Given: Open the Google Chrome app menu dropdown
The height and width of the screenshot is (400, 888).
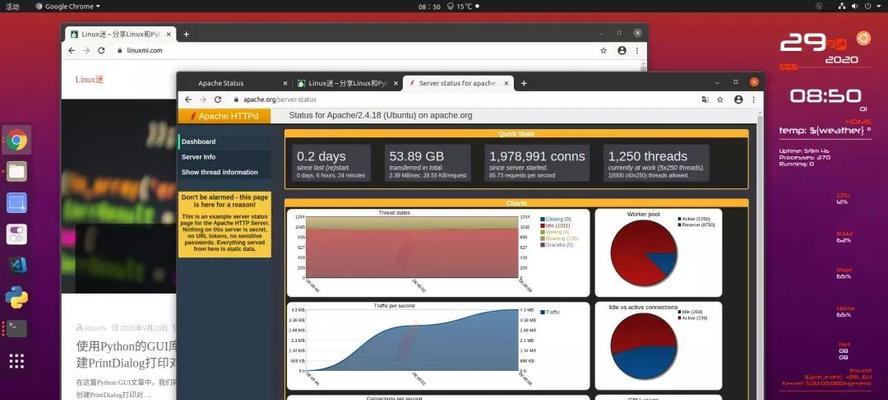Looking at the screenshot, I should [x=67, y=6].
